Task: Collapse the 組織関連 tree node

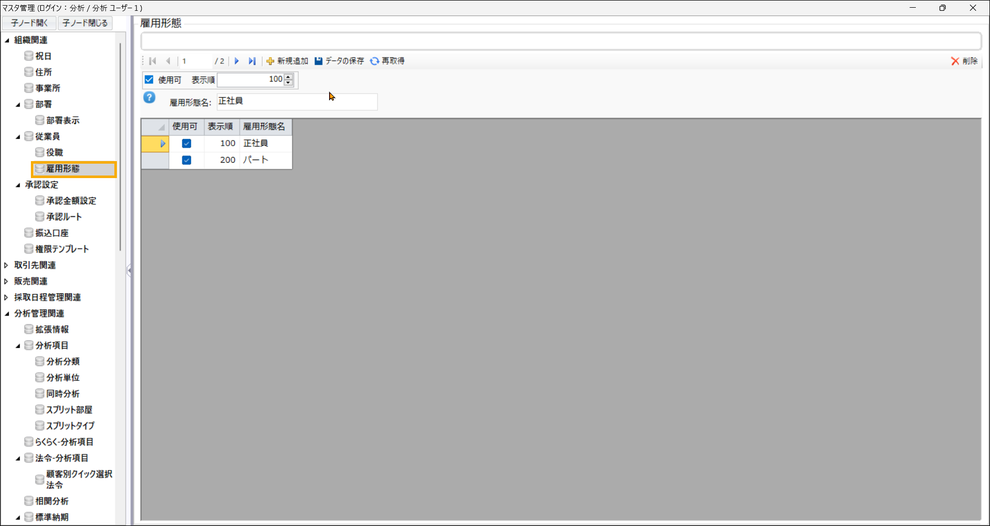Action: pos(7,40)
